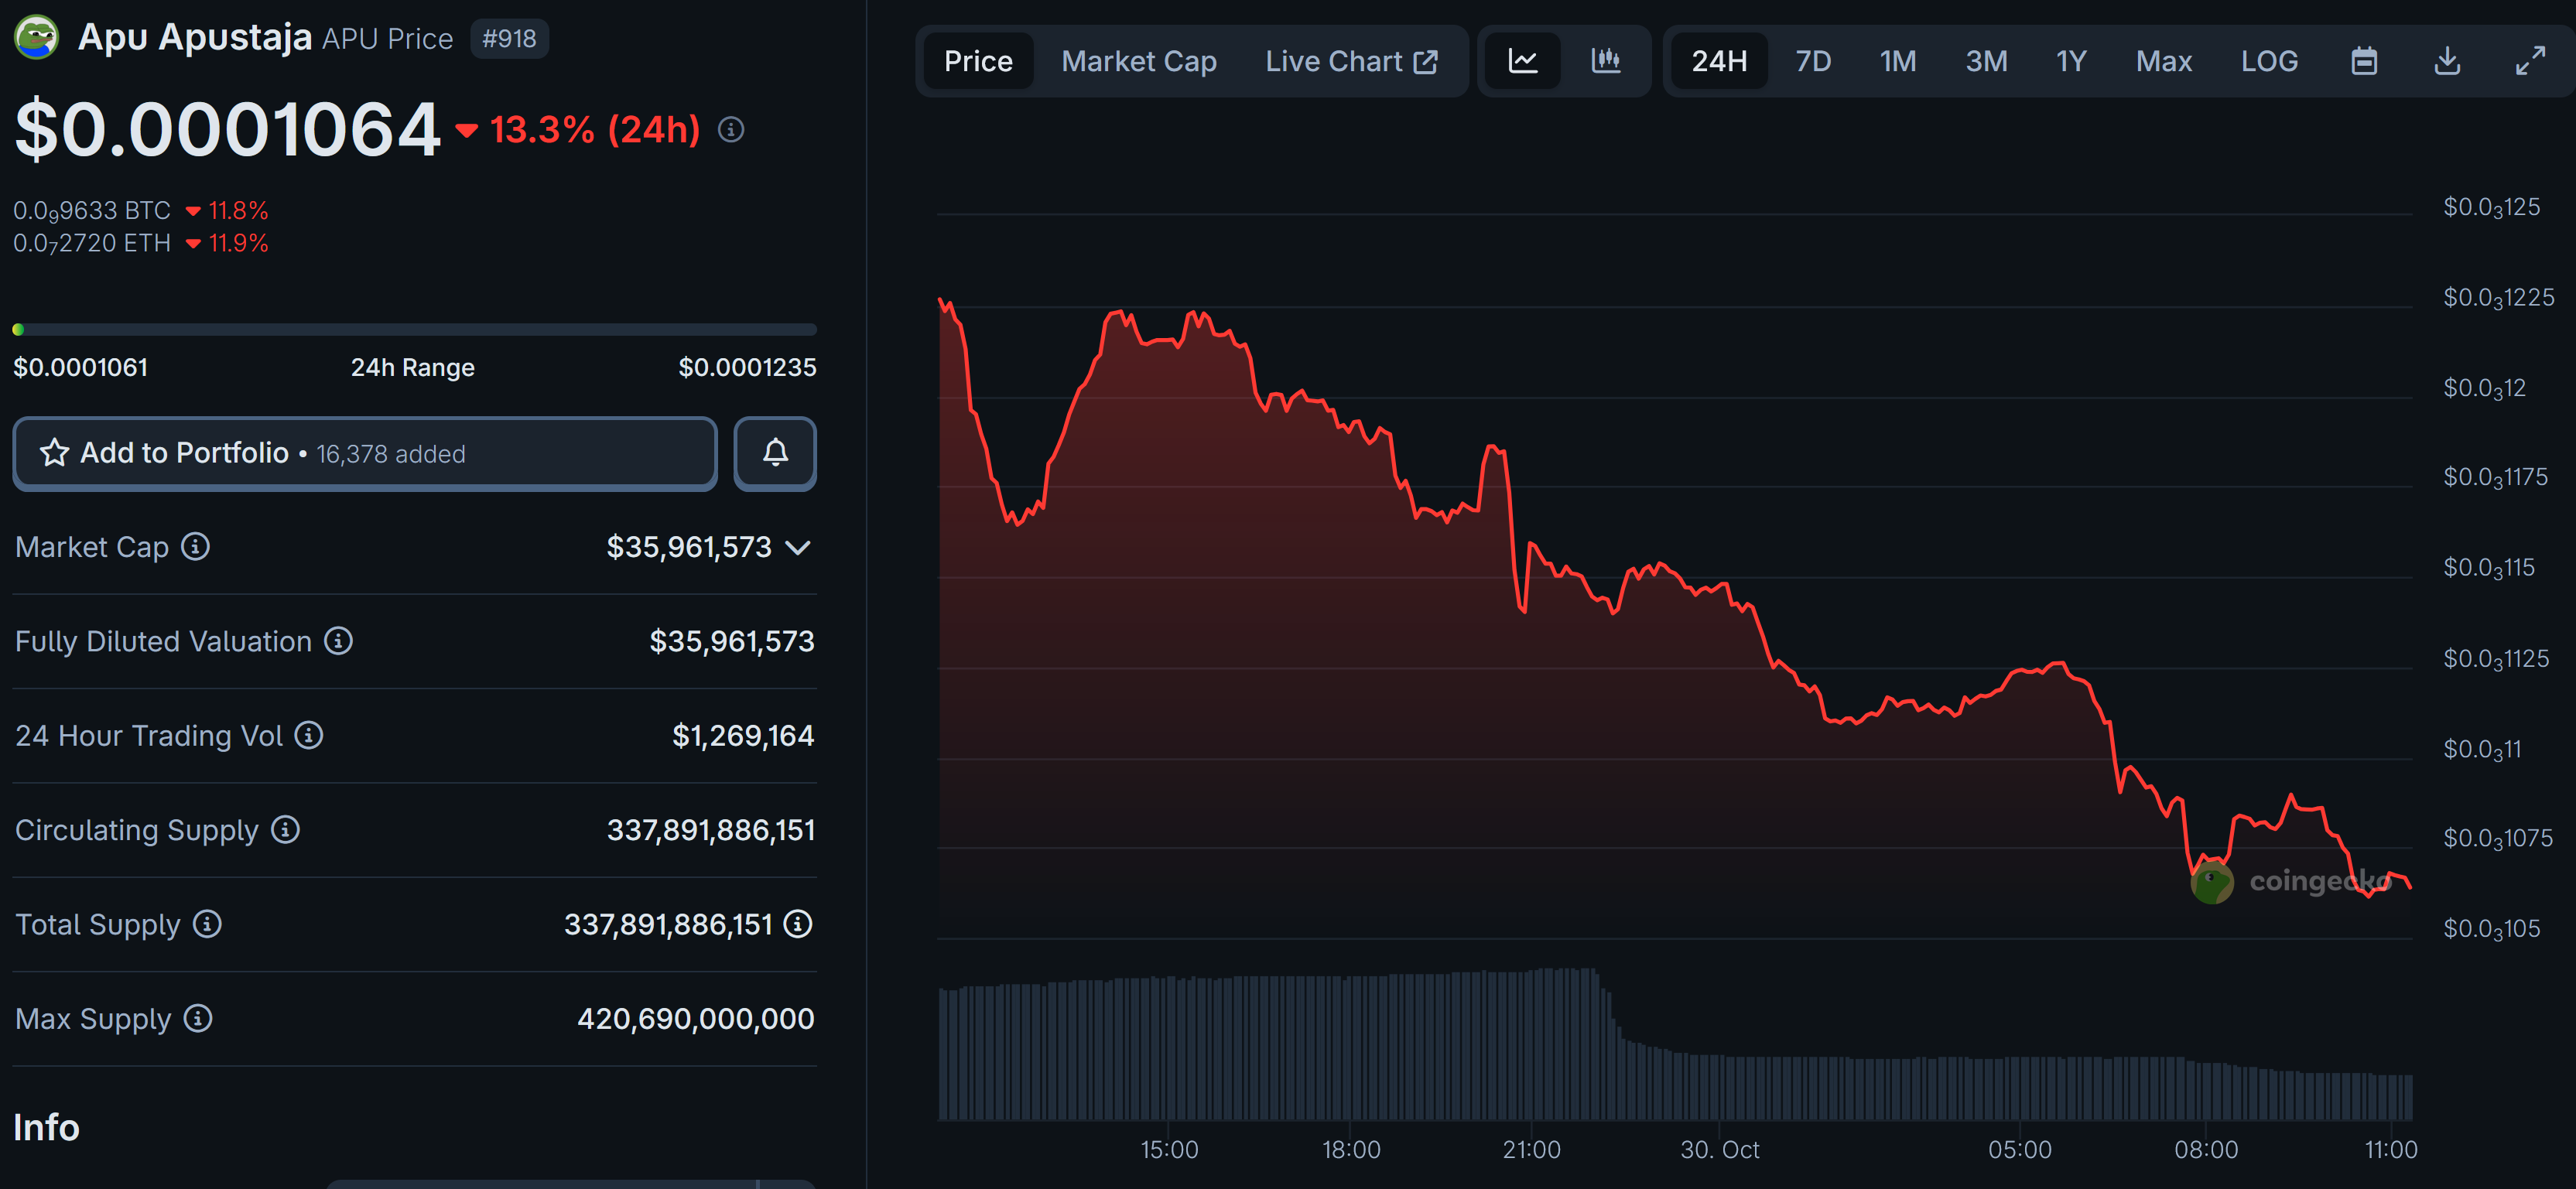
Task: Switch to the Market Cap chart tab
Action: click(x=1138, y=61)
